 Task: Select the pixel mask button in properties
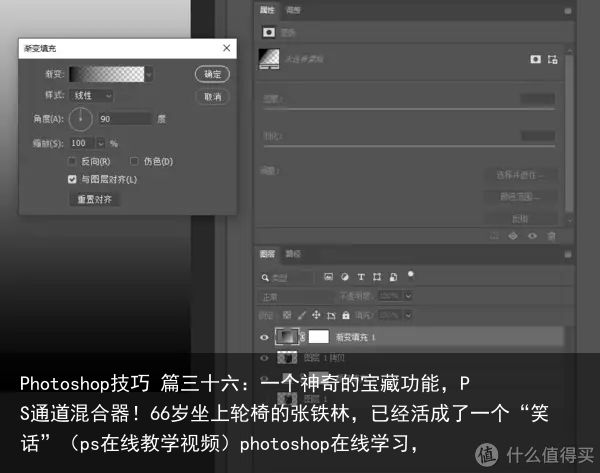click(535, 59)
